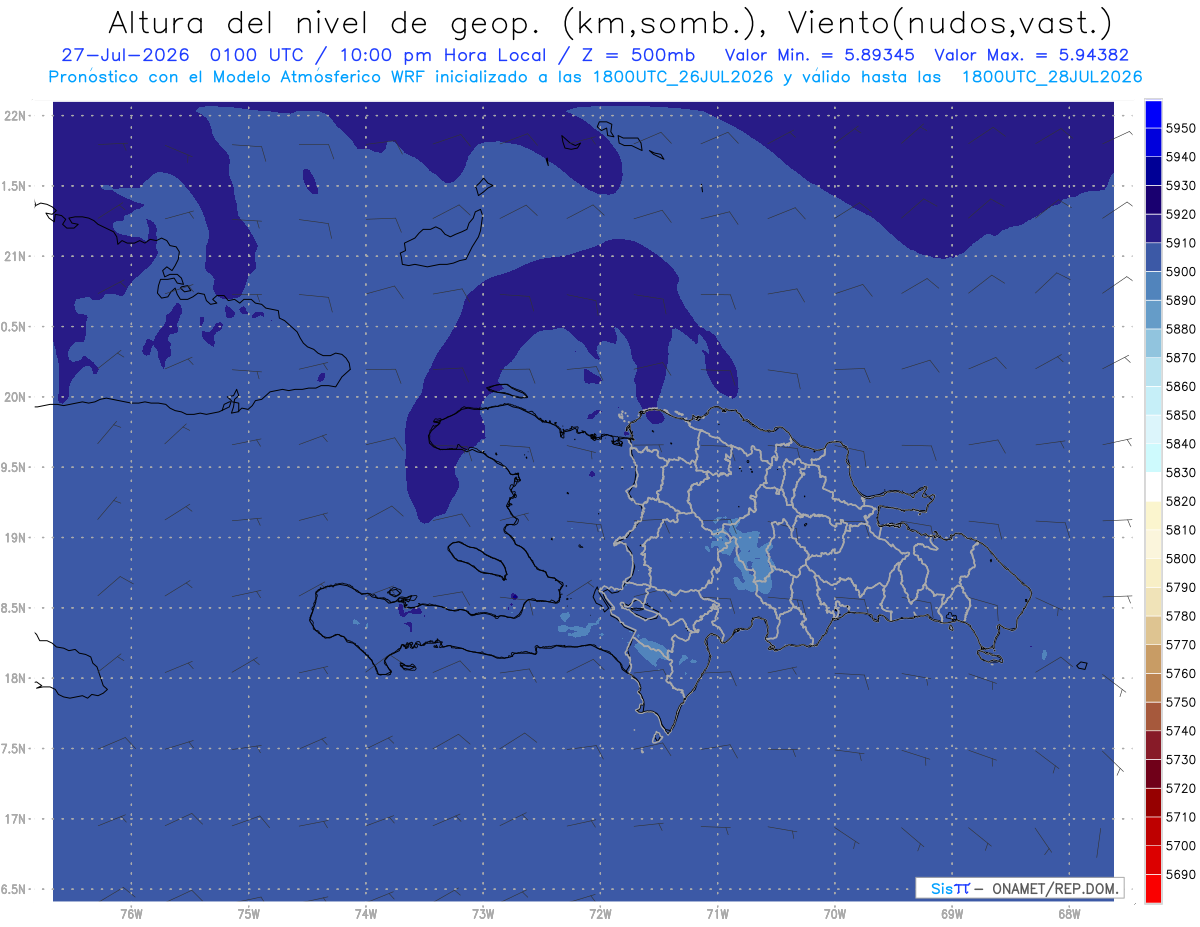1200x927 pixels.
Task: Click the 21N latitude label
Action: (x=16, y=256)
